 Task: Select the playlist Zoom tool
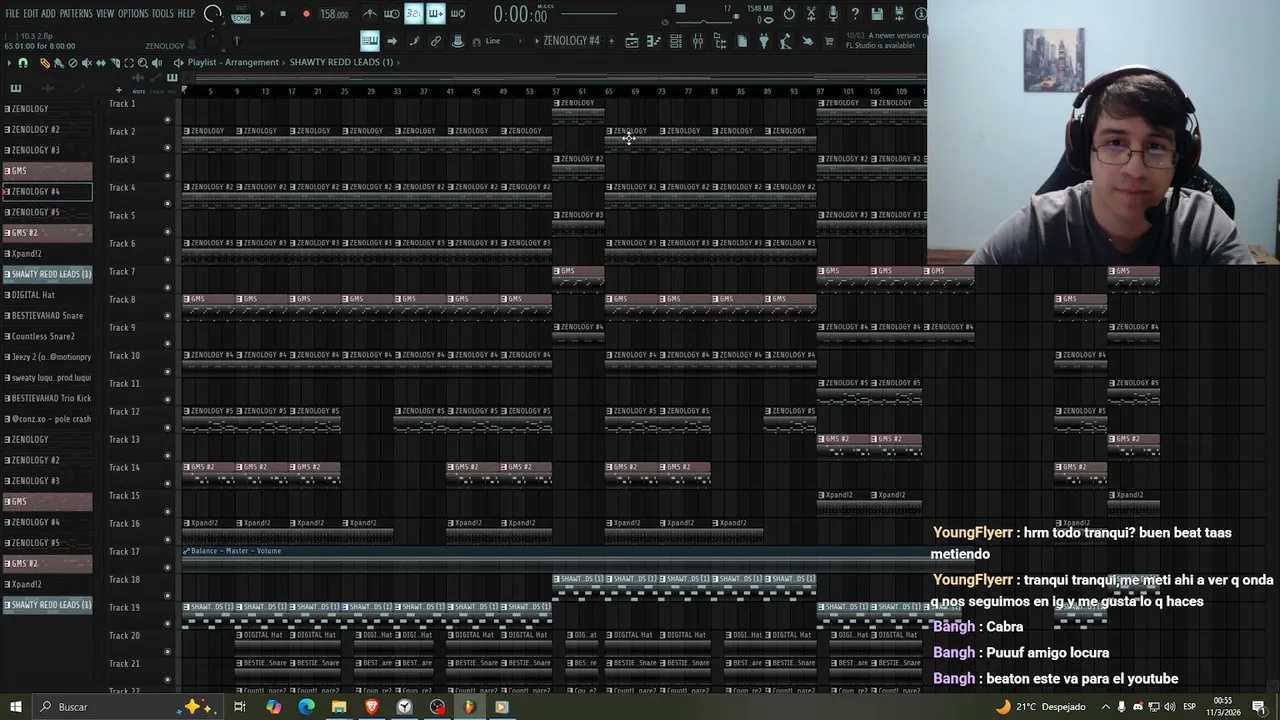pyautogui.click(x=143, y=62)
